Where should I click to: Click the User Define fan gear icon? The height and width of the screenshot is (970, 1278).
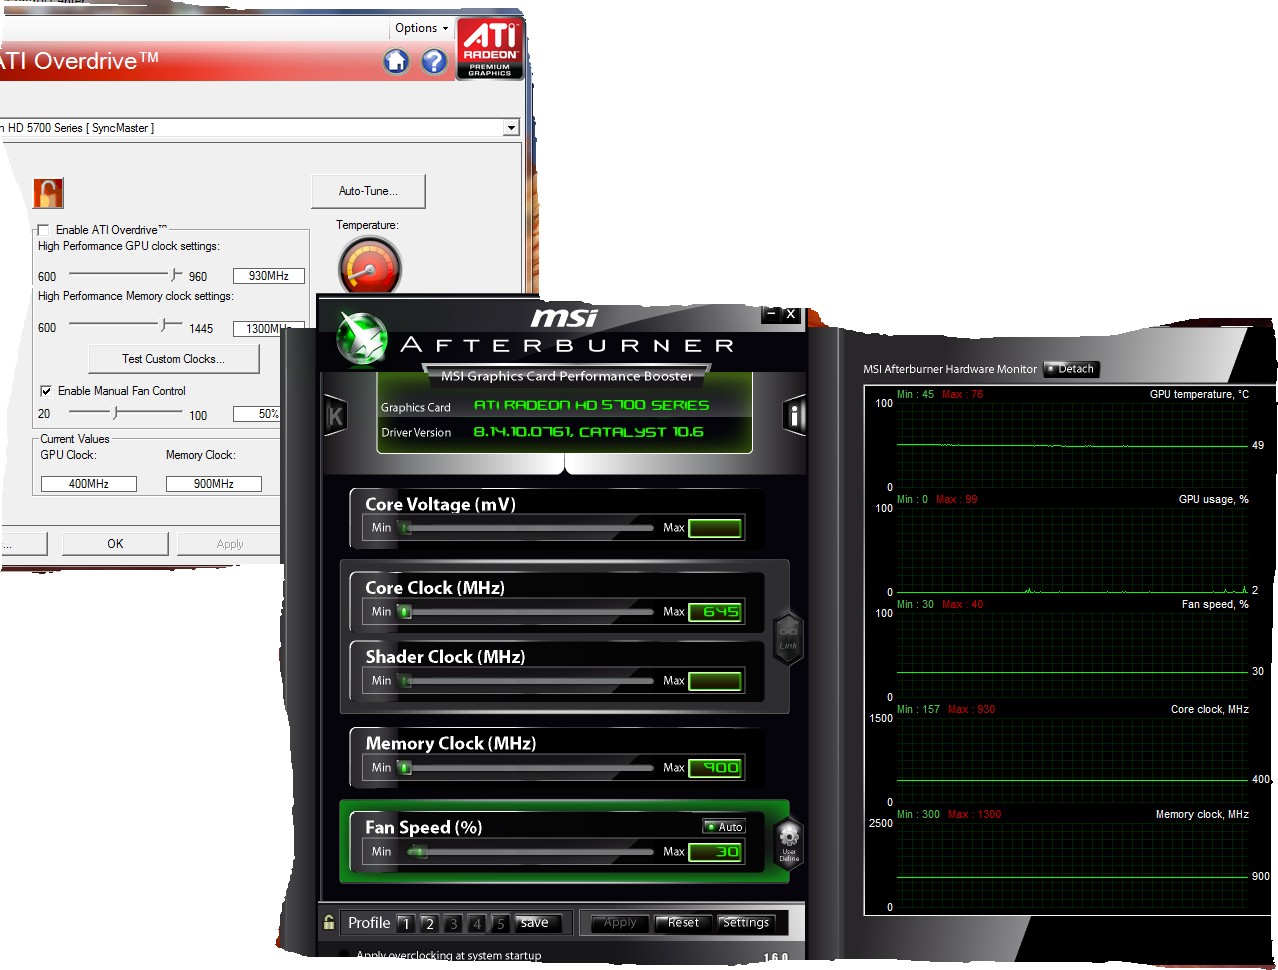(x=789, y=842)
